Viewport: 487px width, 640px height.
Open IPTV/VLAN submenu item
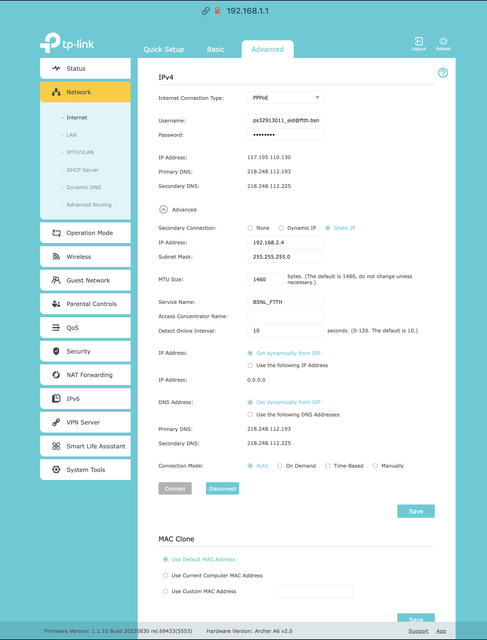pyautogui.click(x=80, y=152)
